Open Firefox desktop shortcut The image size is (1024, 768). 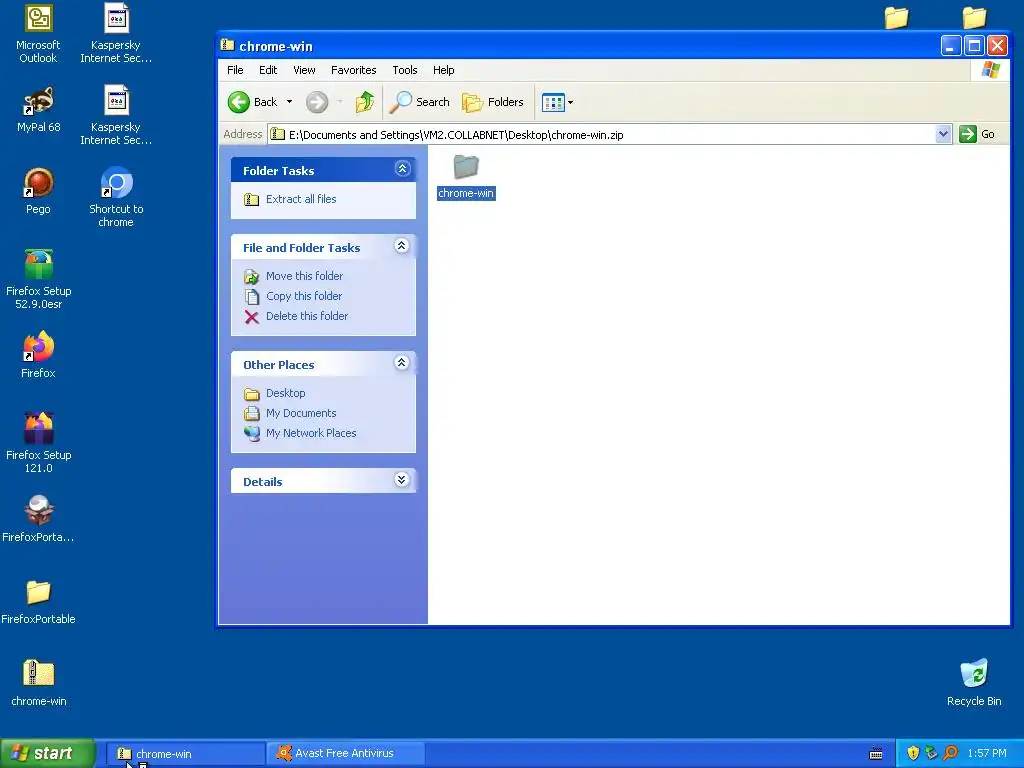(38, 355)
